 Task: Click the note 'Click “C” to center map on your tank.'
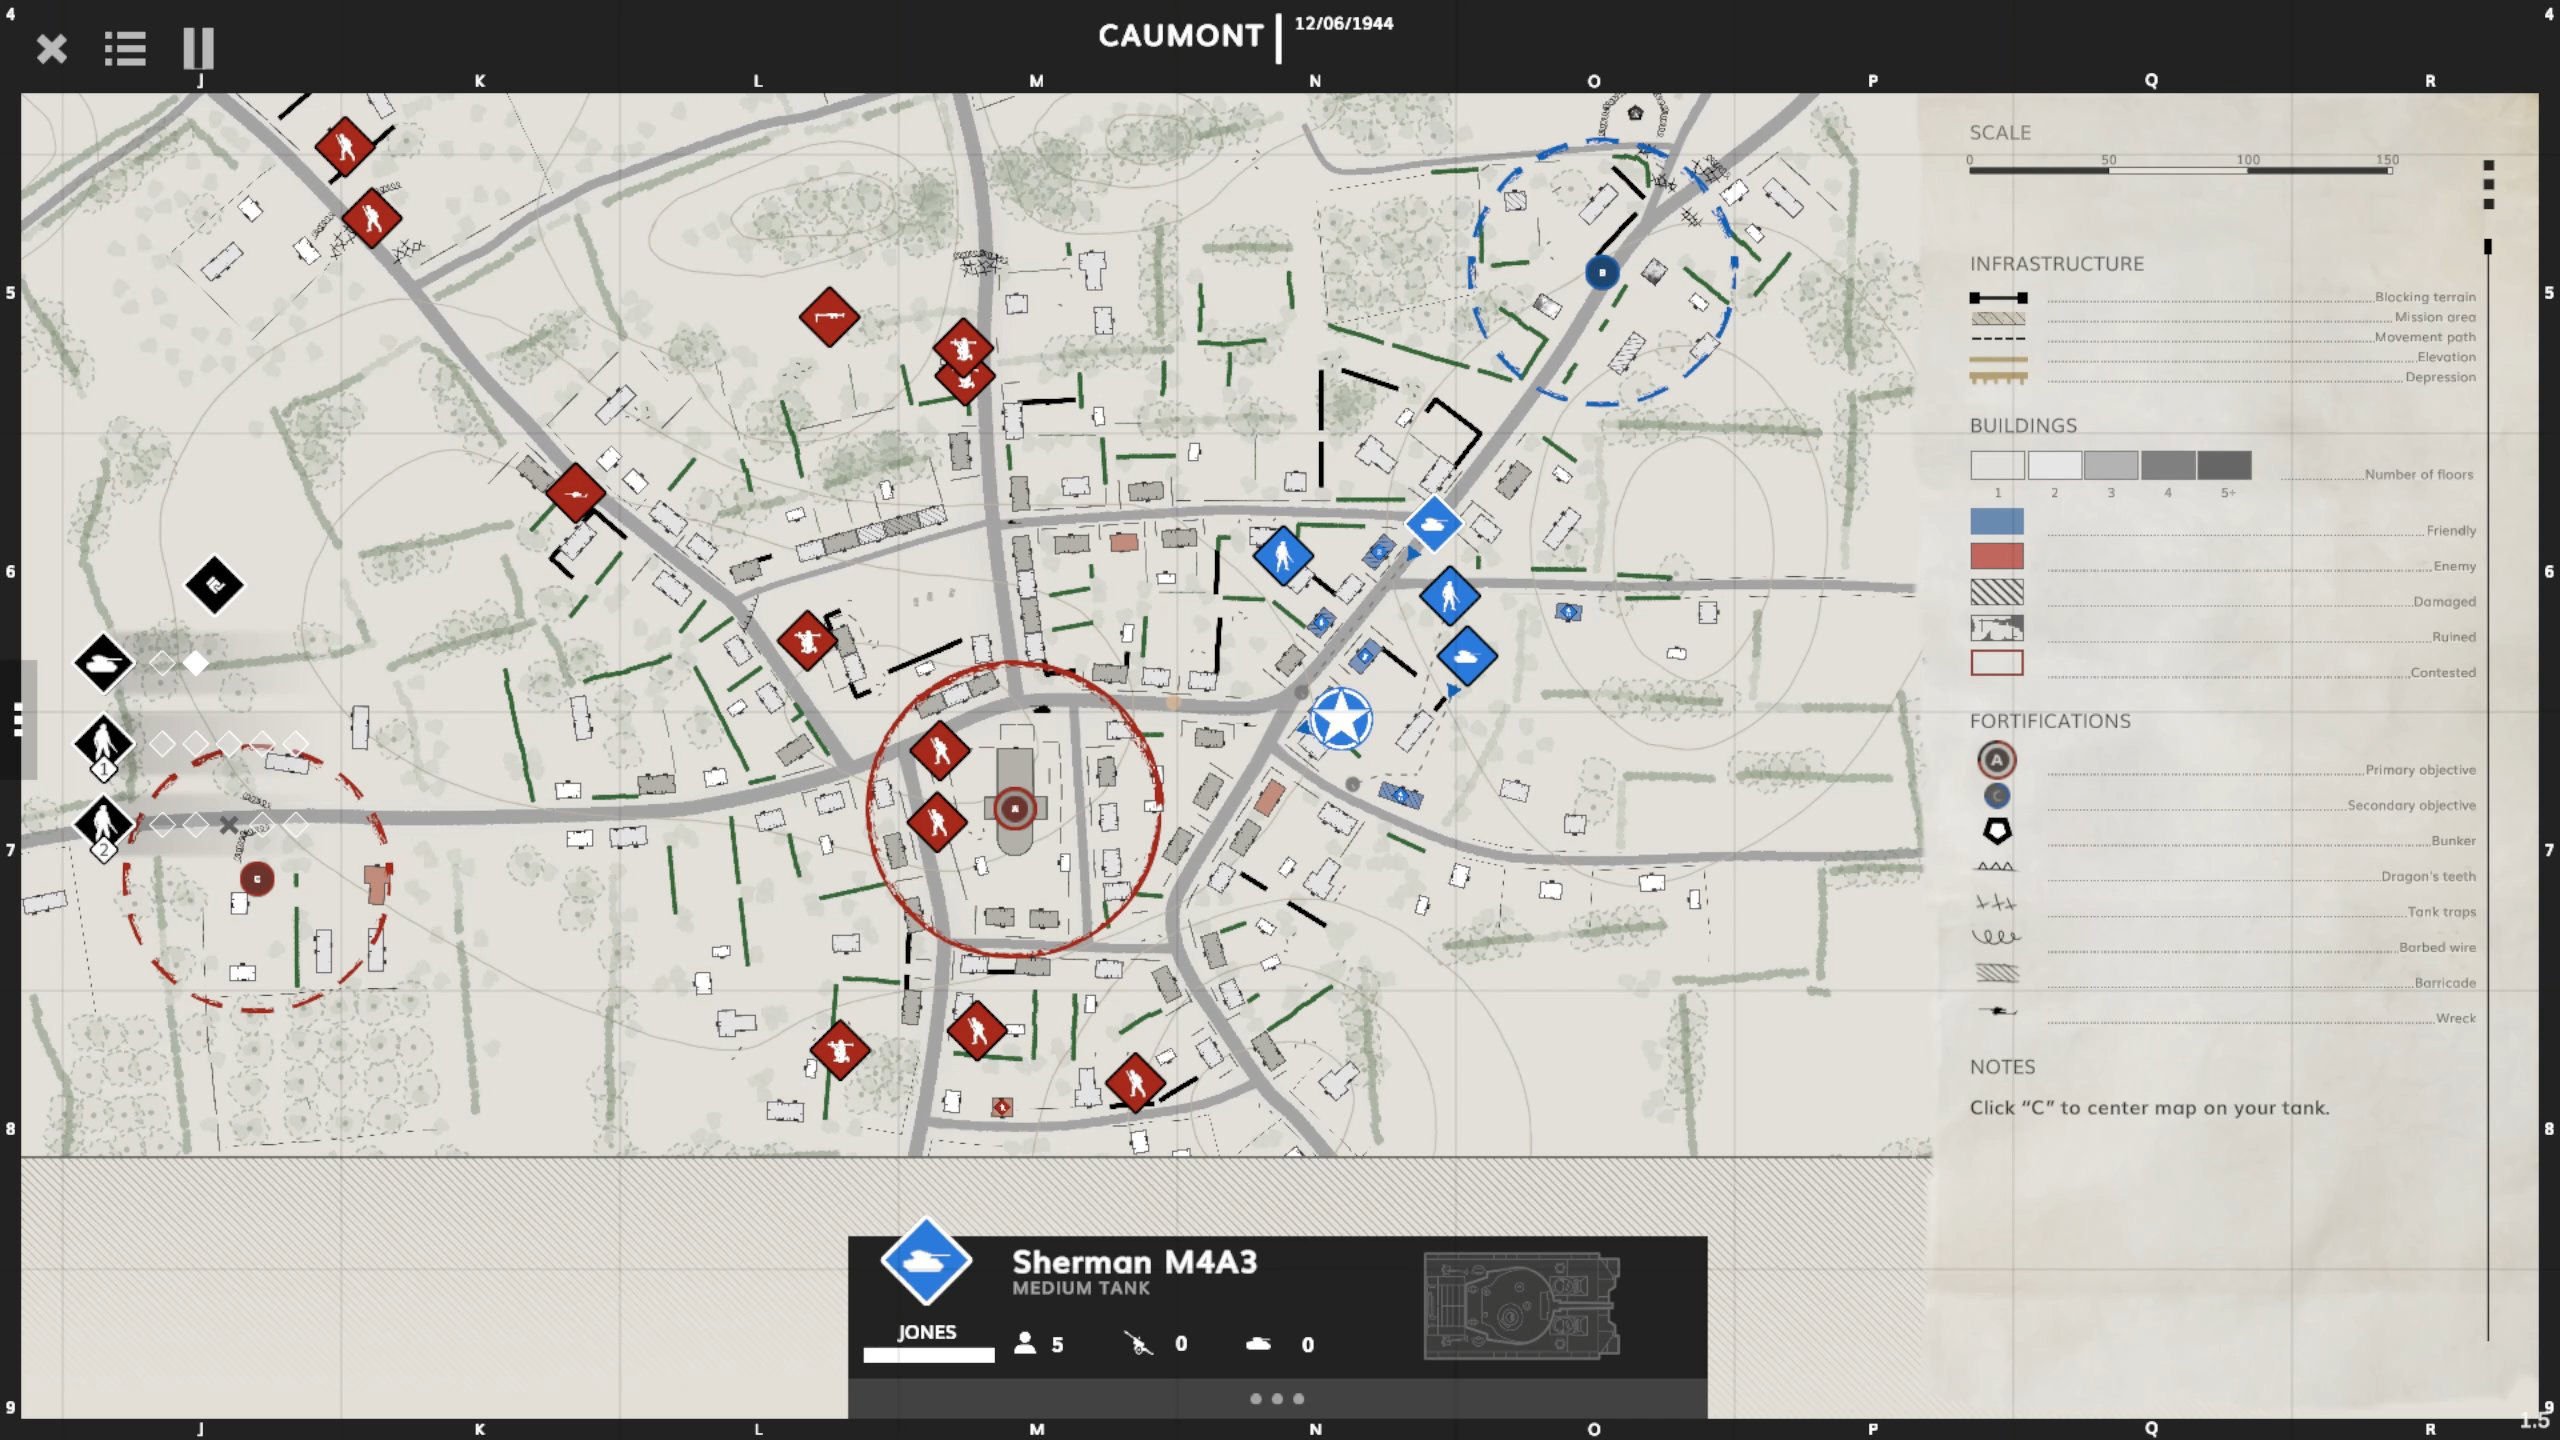tap(2149, 1107)
